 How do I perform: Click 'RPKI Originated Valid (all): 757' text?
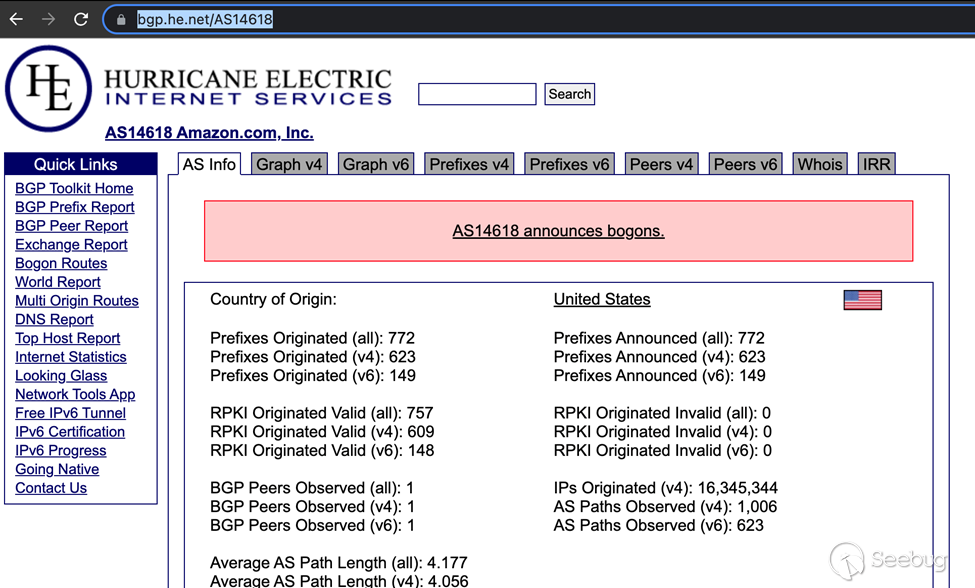click(x=321, y=413)
